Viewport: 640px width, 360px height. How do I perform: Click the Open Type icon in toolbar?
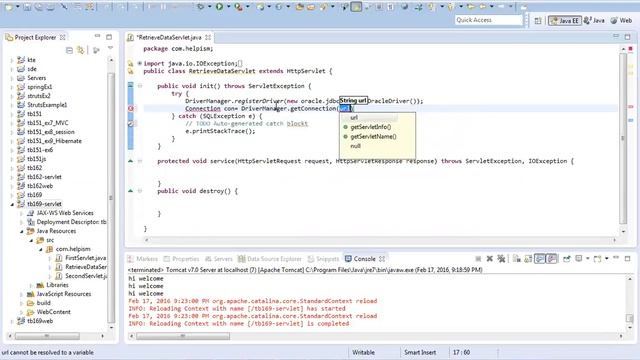[x=299, y=7]
